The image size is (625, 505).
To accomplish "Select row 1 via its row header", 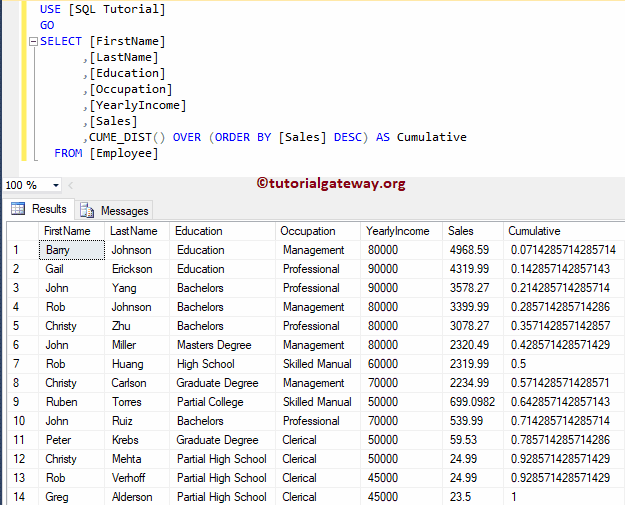I will 20,250.
